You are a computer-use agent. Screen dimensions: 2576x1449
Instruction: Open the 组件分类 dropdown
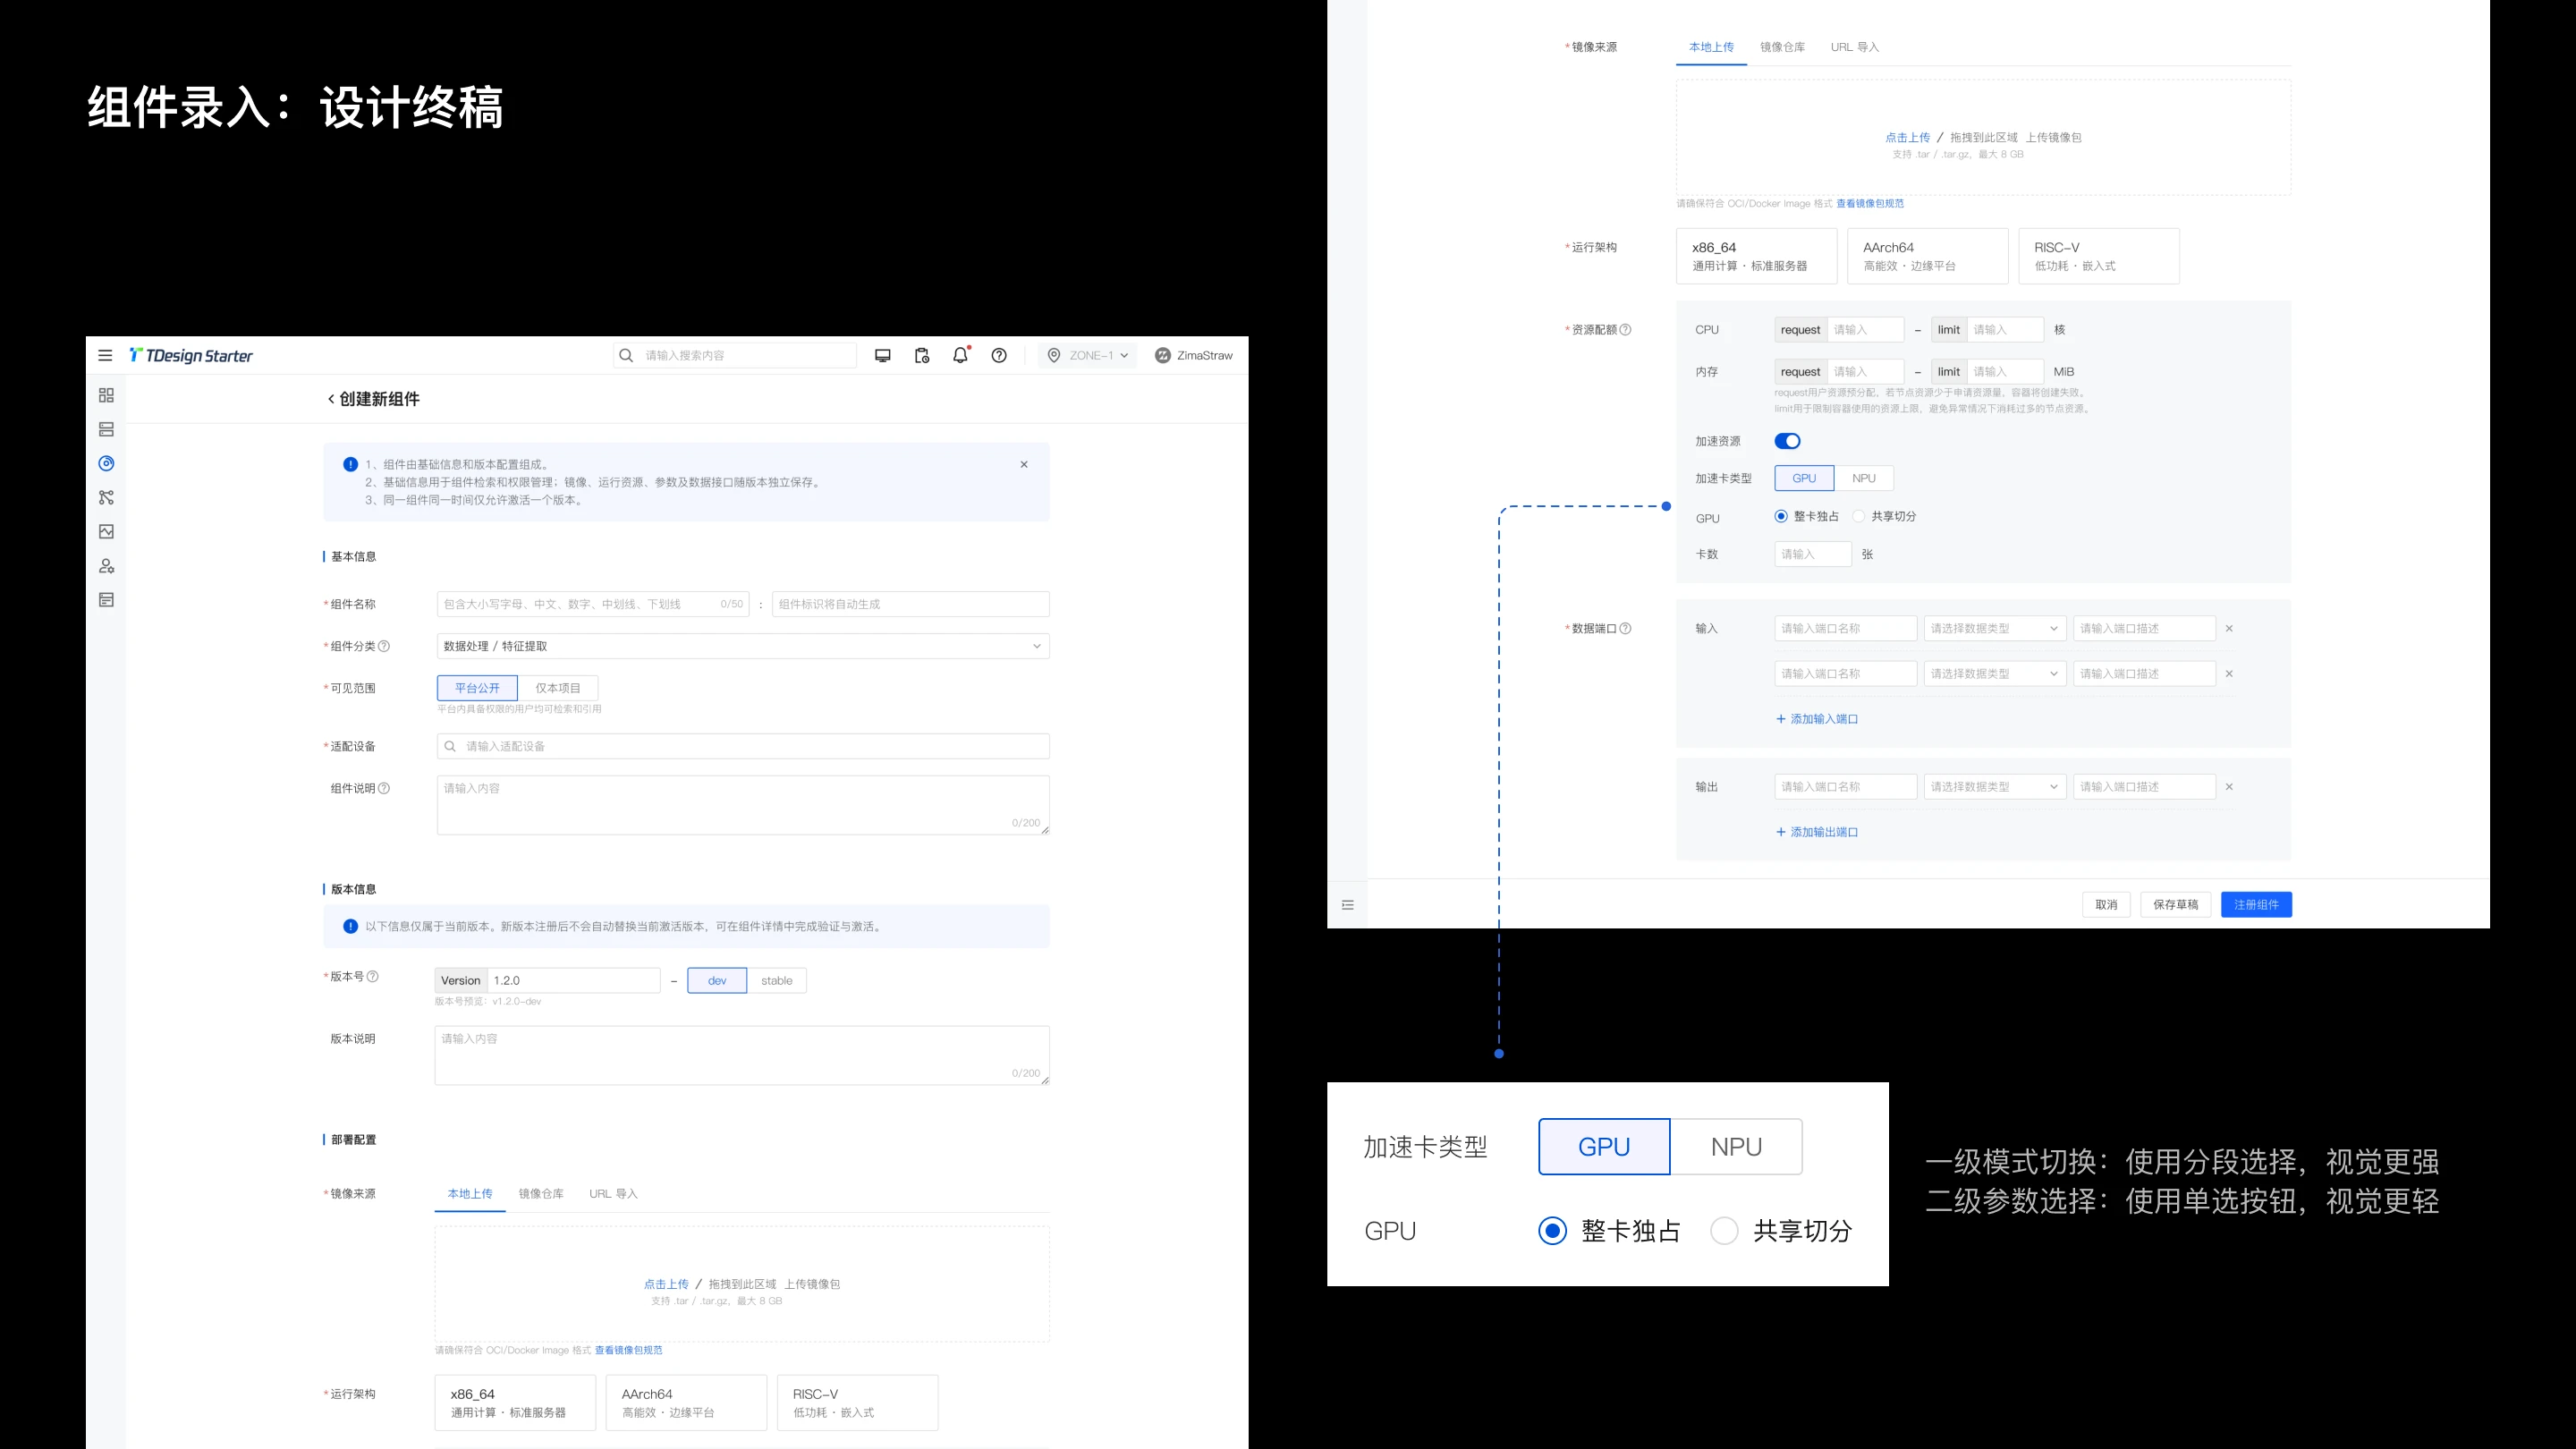point(743,646)
